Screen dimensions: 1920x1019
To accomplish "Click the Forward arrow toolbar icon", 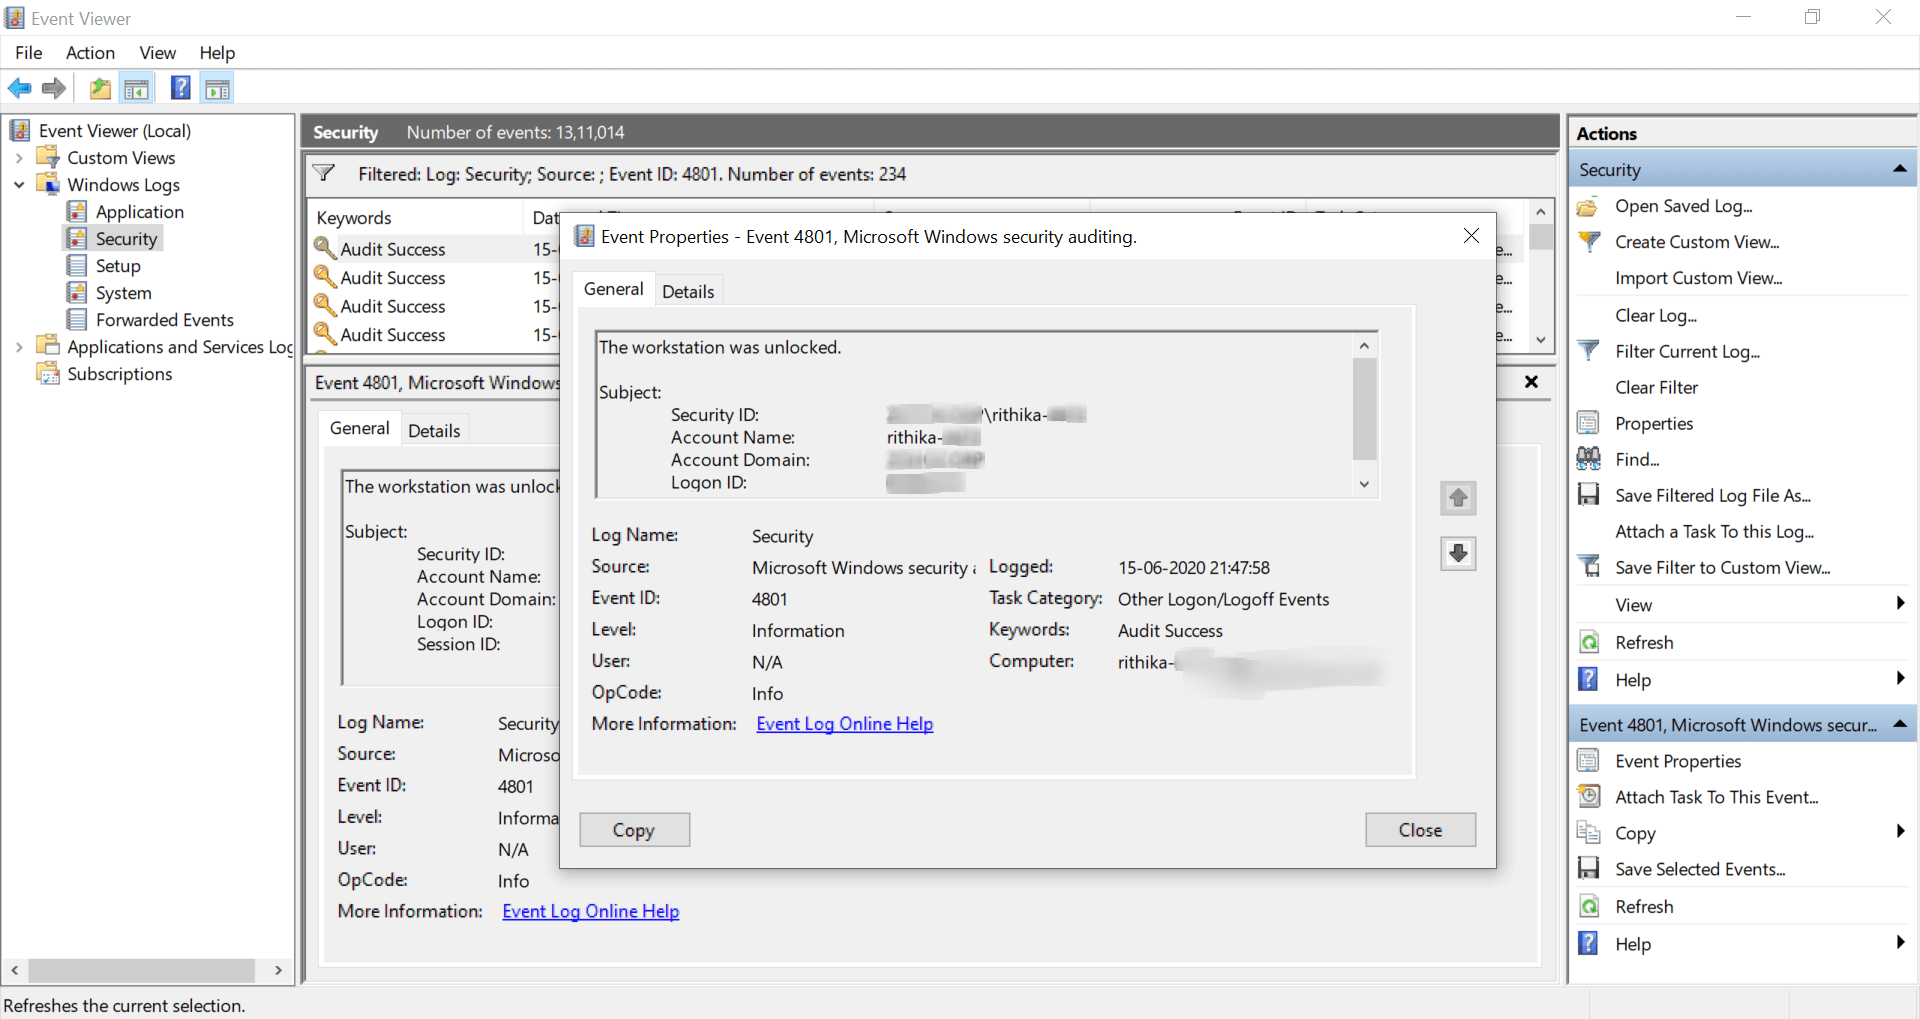I will 54,89.
